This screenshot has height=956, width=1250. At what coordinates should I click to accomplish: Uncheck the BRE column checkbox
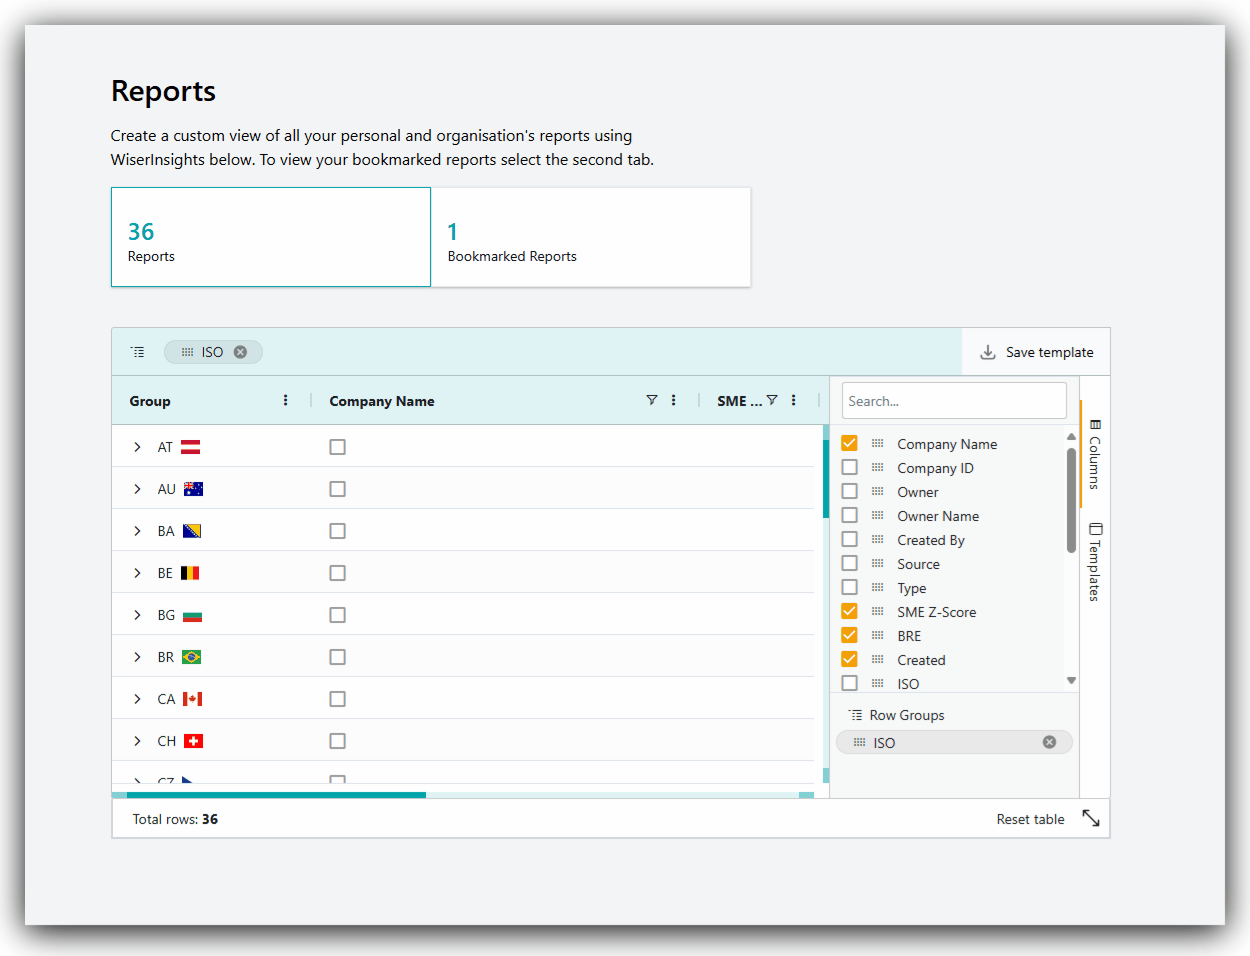tap(849, 635)
